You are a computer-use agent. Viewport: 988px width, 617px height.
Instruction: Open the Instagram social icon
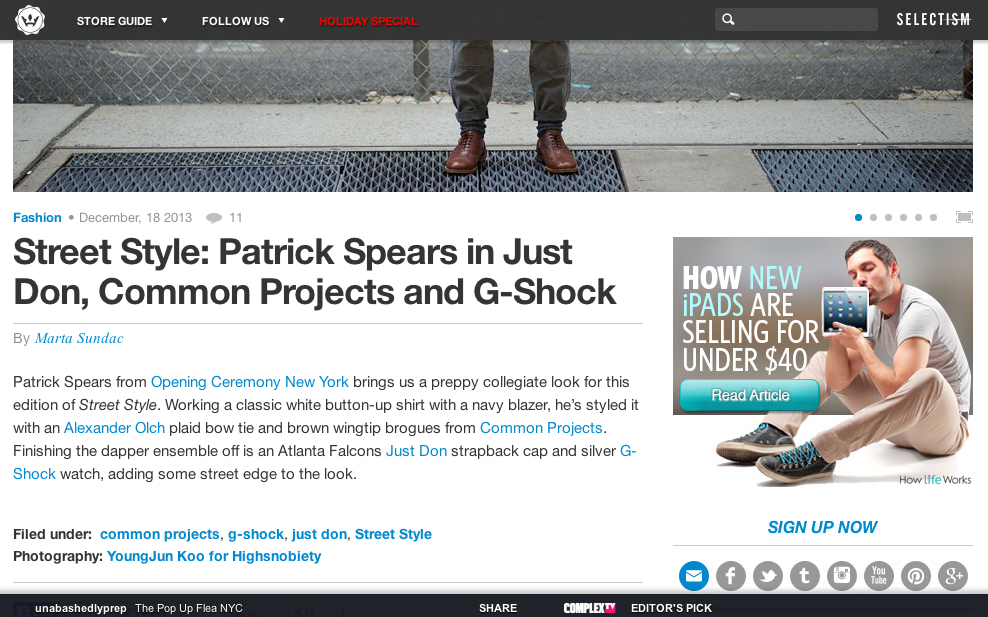coord(842,575)
